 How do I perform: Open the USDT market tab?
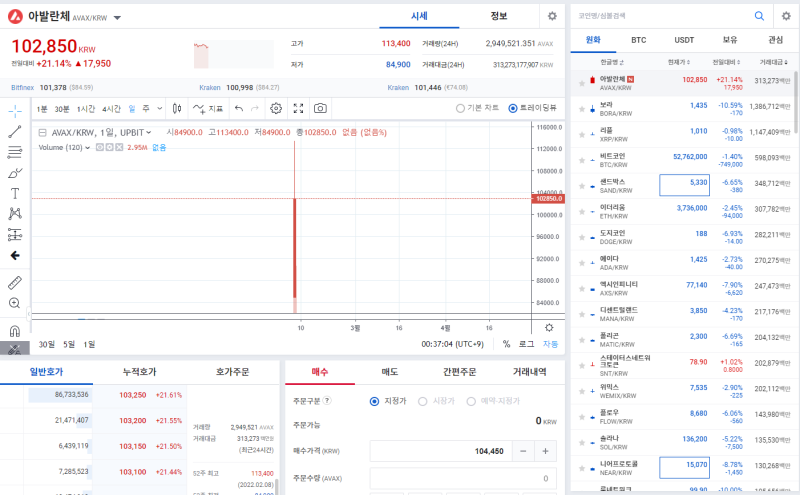pyautogui.click(x=684, y=40)
